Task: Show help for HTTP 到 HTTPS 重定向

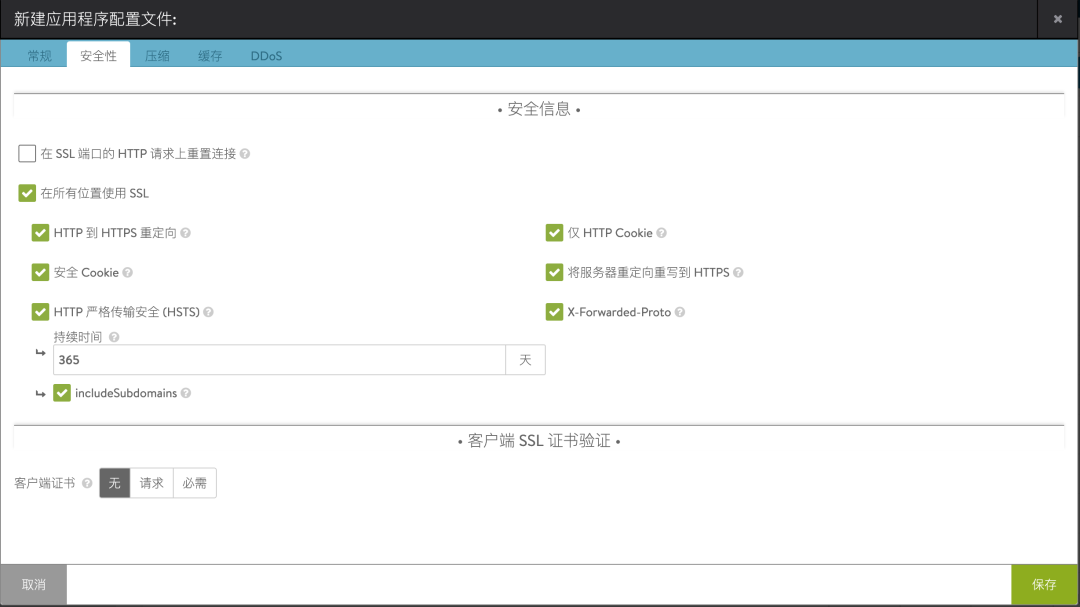Action: click(185, 233)
